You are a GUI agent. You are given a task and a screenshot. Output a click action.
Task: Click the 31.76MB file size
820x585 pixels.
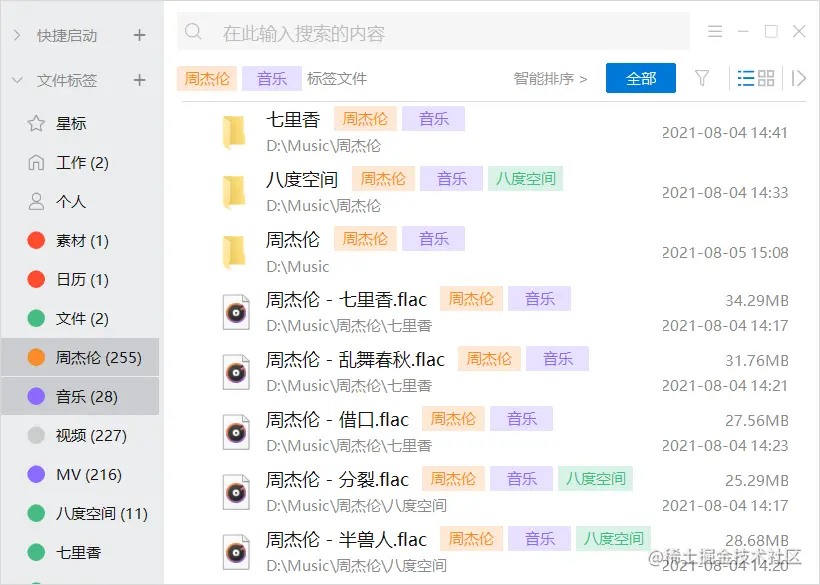757,361
